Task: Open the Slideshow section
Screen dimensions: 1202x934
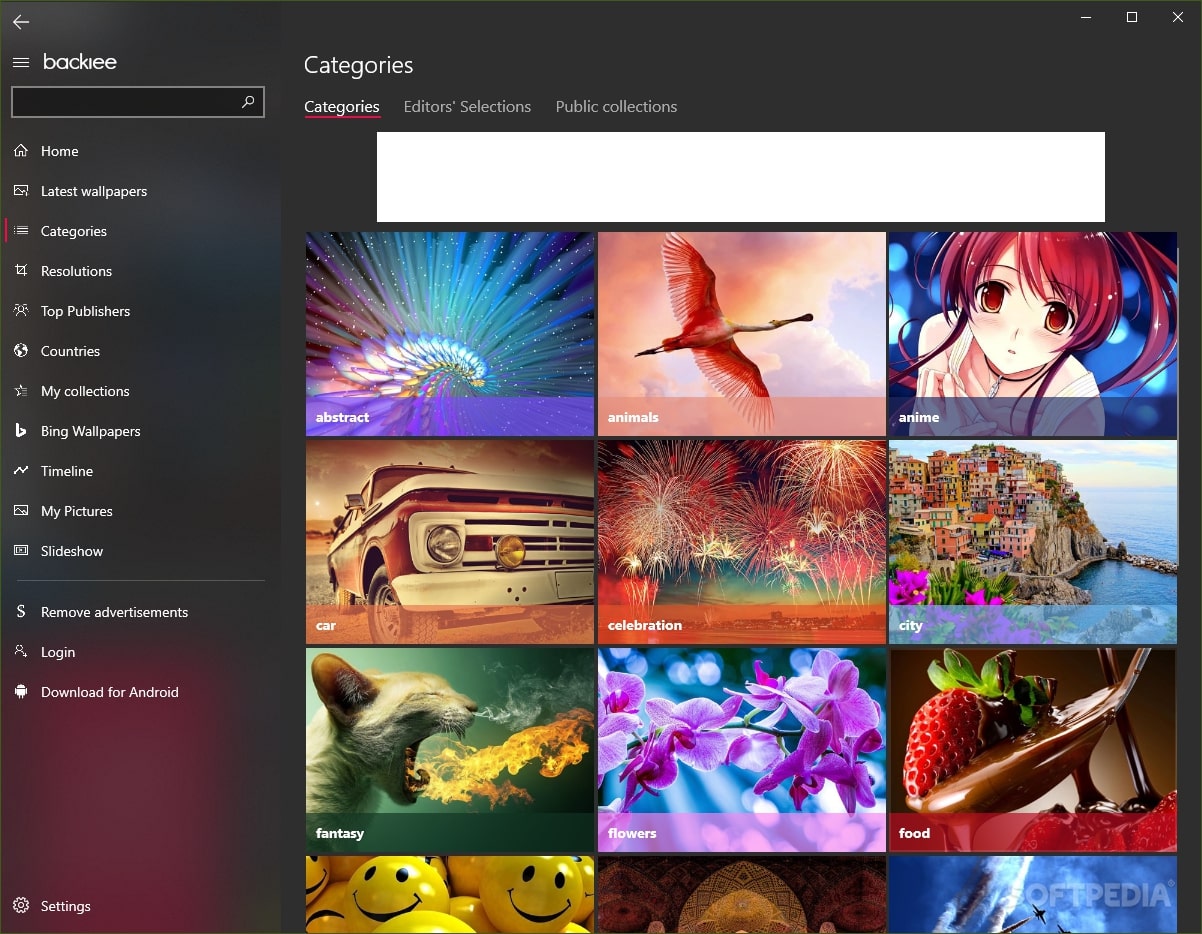Action: 71,551
